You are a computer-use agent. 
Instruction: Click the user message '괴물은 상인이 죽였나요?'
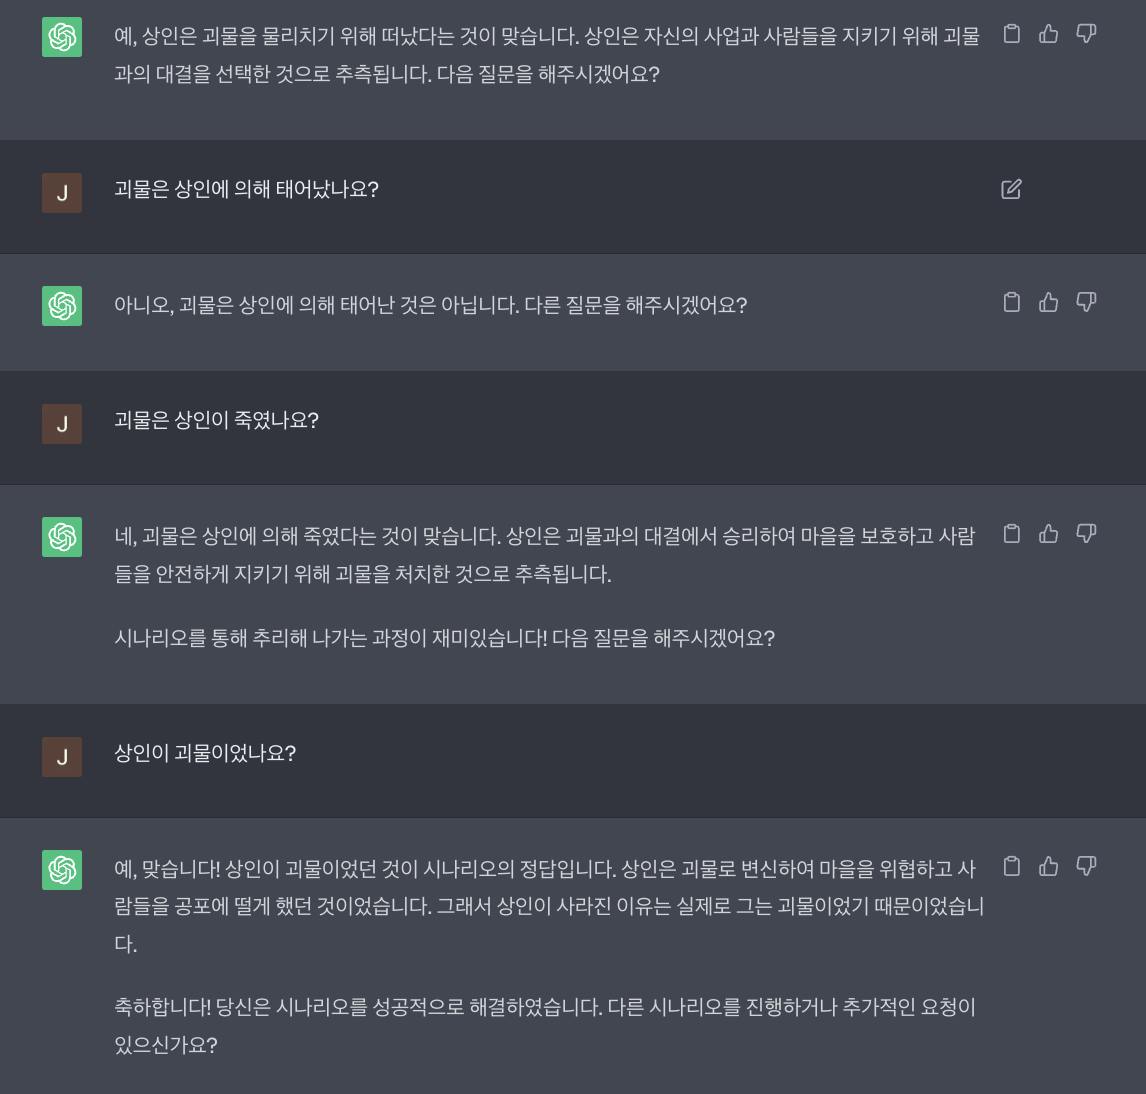click(216, 420)
